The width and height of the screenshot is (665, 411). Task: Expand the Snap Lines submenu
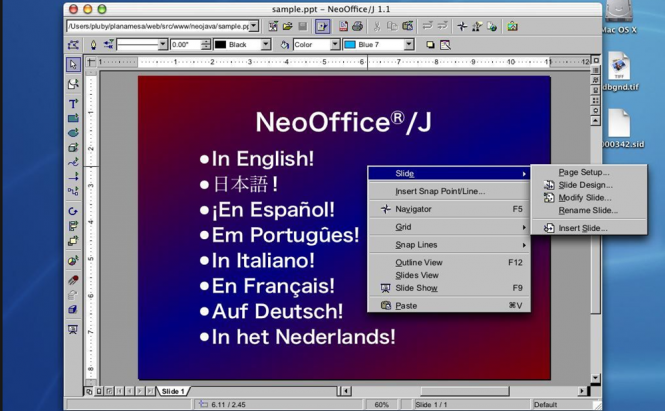(x=524, y=245)
